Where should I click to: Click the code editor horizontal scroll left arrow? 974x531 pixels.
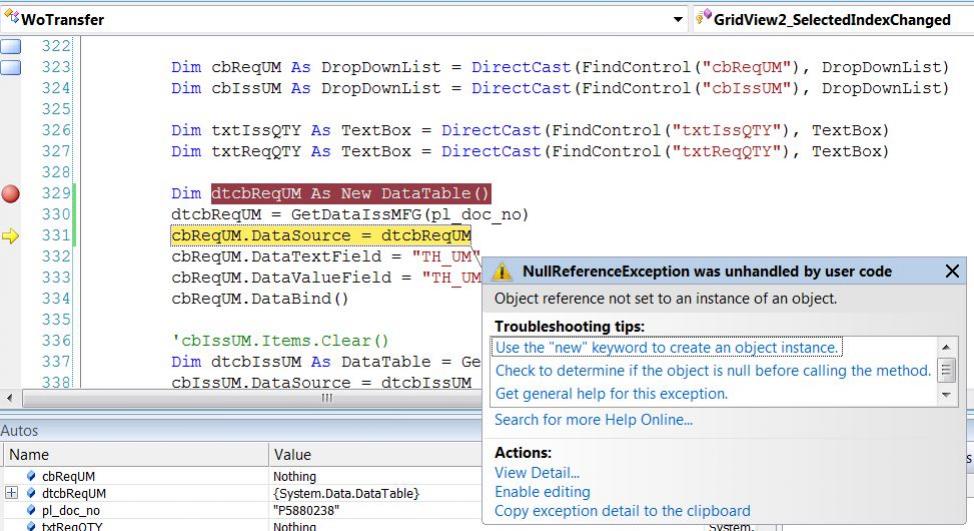pos(9,398)
